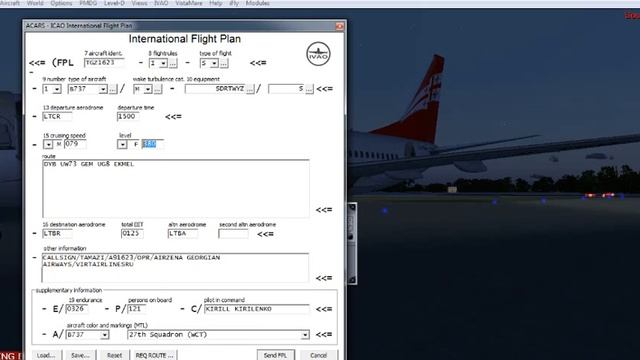Click the flight level 360 field
This screenshot has height=360, width=640.
152,144
